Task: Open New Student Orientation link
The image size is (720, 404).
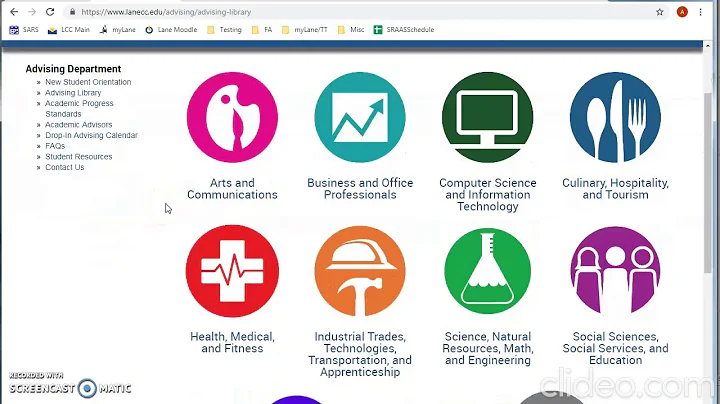Action: [88, 82]
